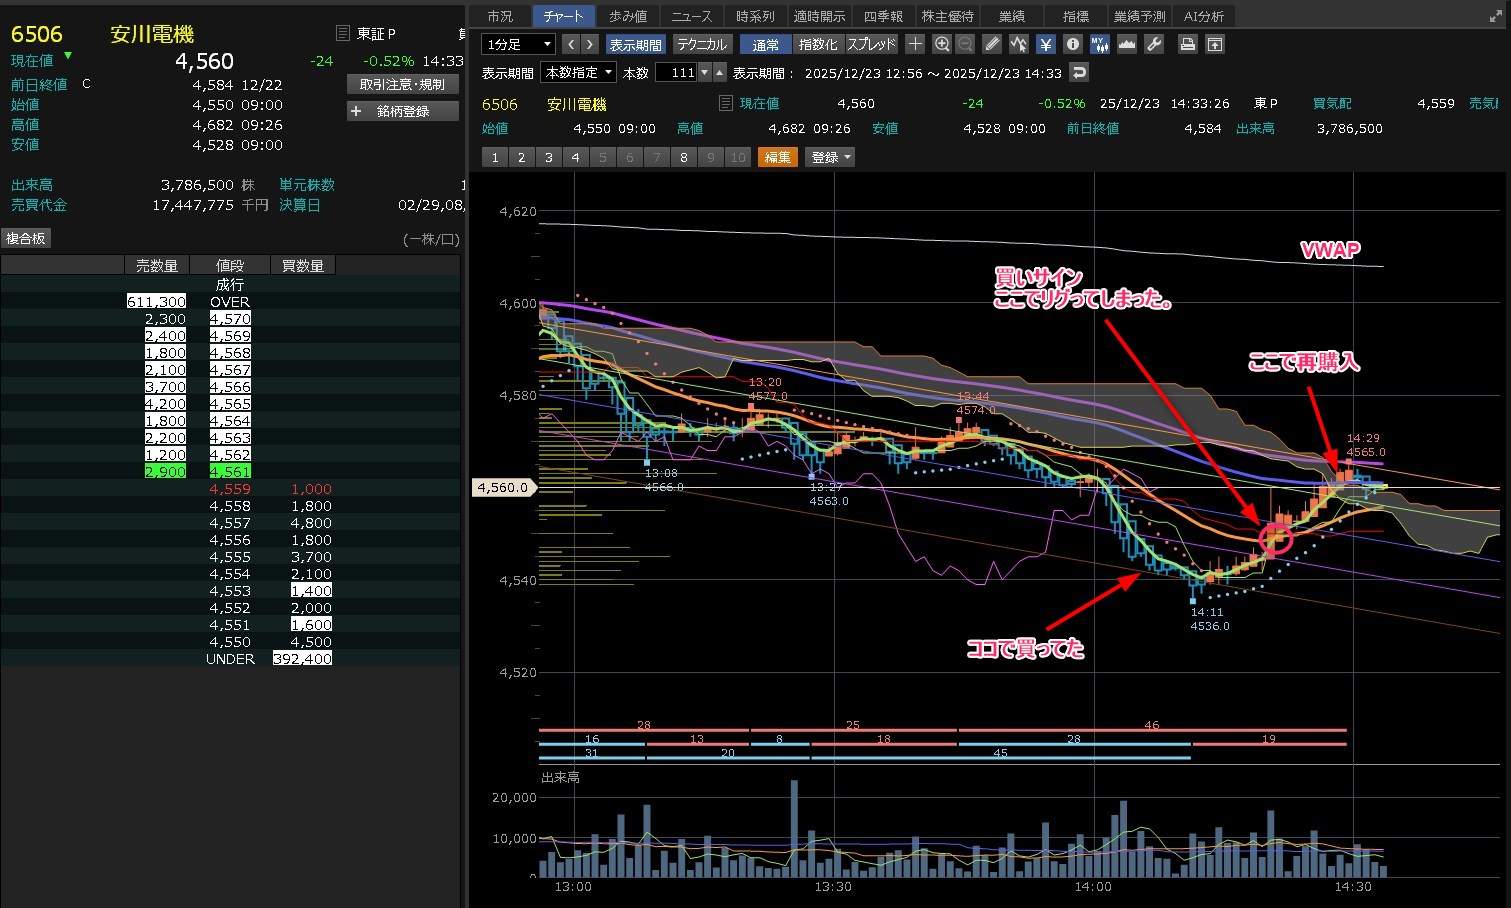
Task: Click the crosshair cursor icon in chart toolbar
Action: click(915, 44)
